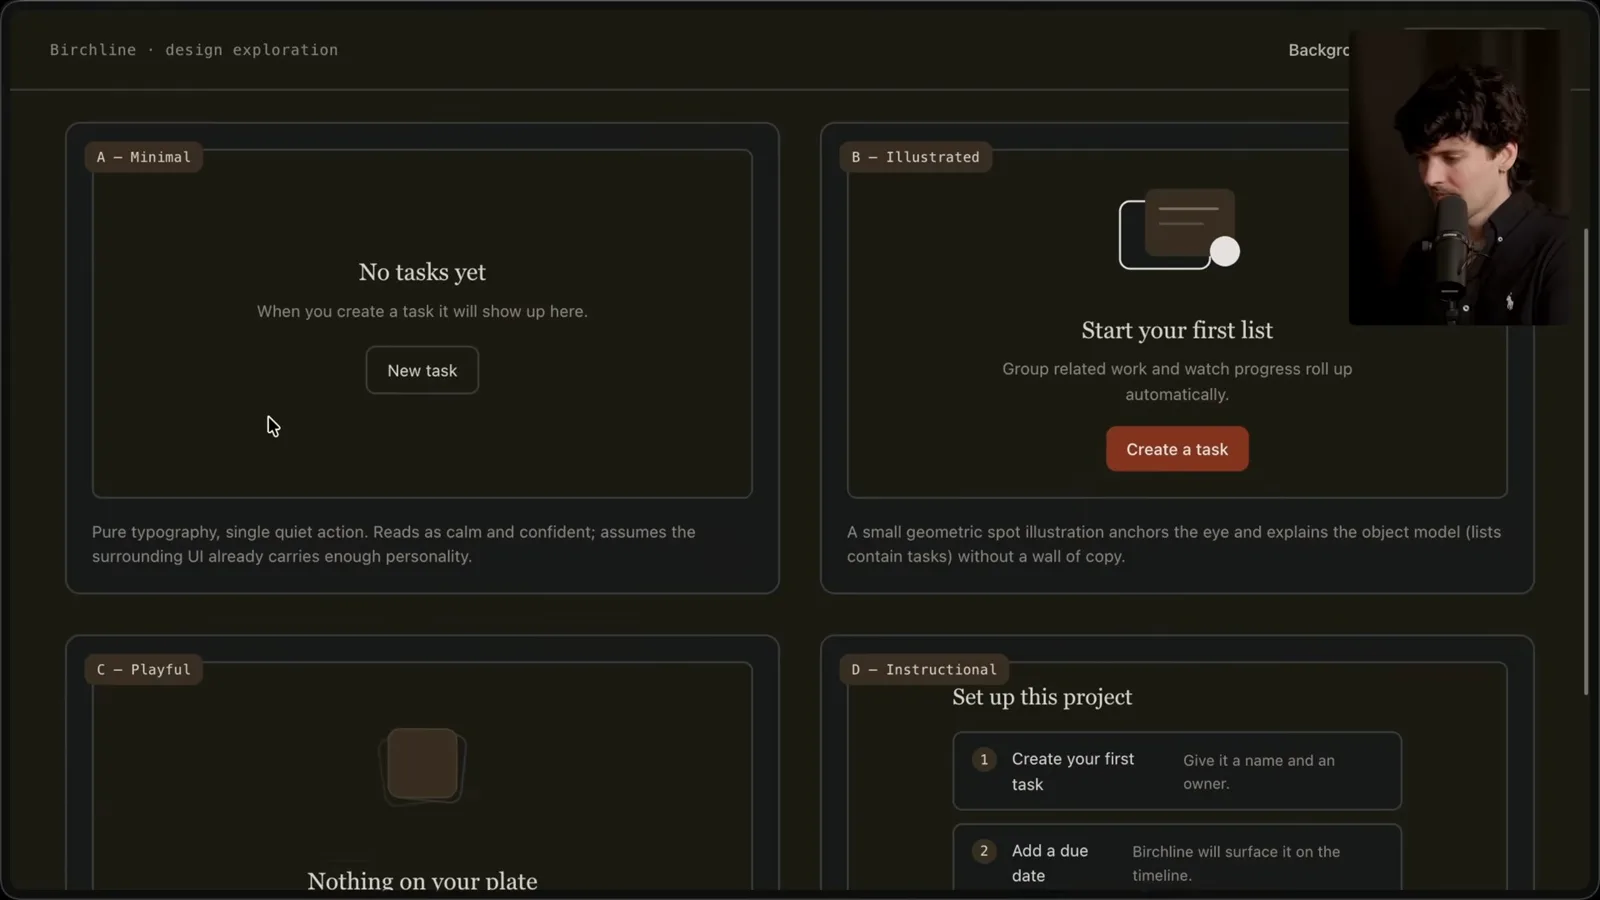Screen dimensions: 1600x900
Task: Click the "Birchline · design exploration" header title
Action: [194, 50]
